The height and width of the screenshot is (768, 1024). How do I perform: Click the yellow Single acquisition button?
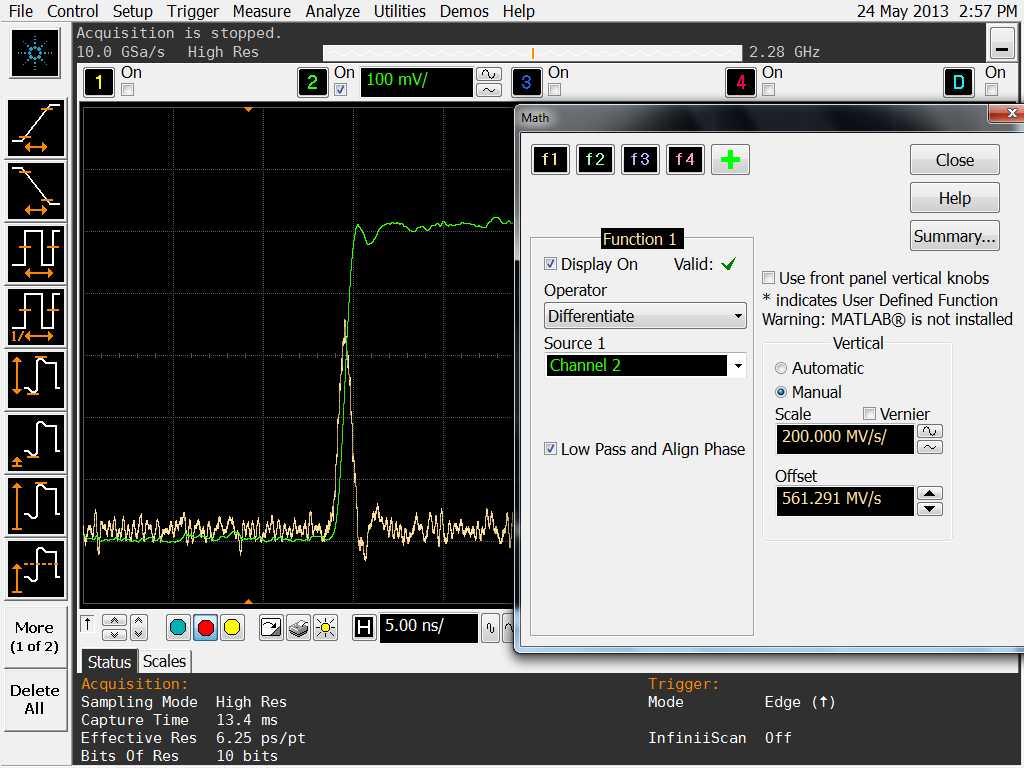[232, 628]
